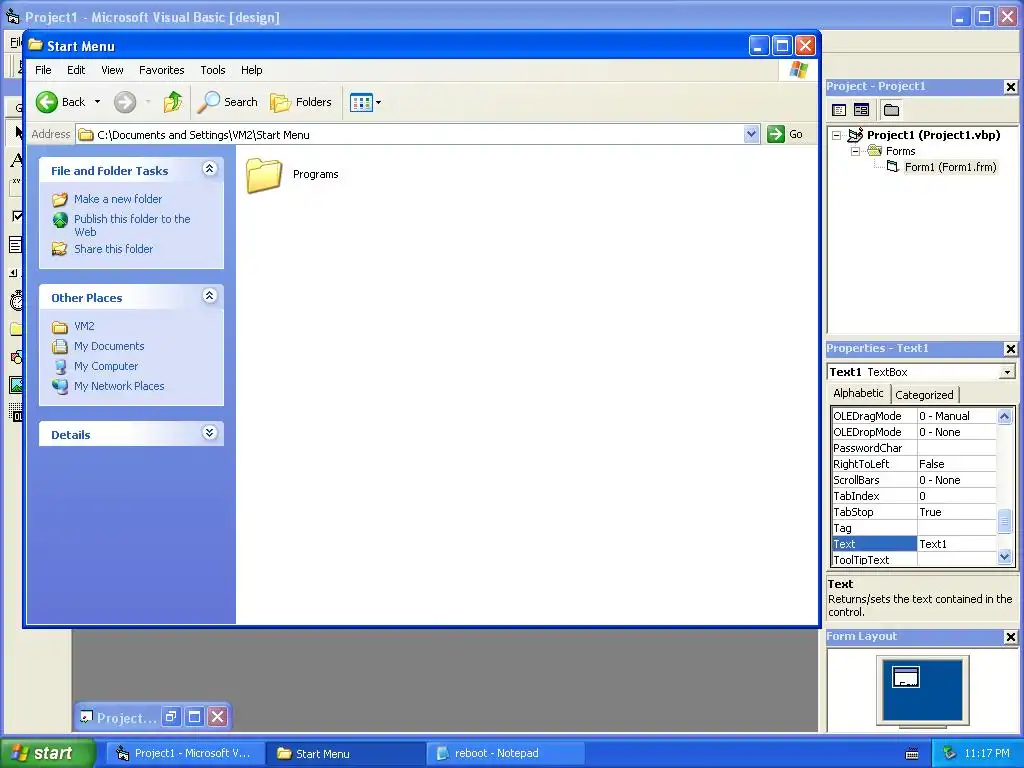Click Make a new folder
This screenshot has height=768, width=1024.
118,199
